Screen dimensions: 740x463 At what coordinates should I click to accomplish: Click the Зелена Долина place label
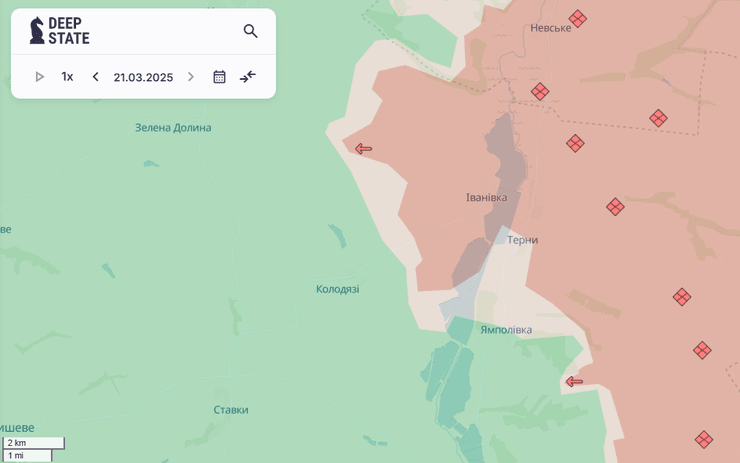click(x=173, y=128)
